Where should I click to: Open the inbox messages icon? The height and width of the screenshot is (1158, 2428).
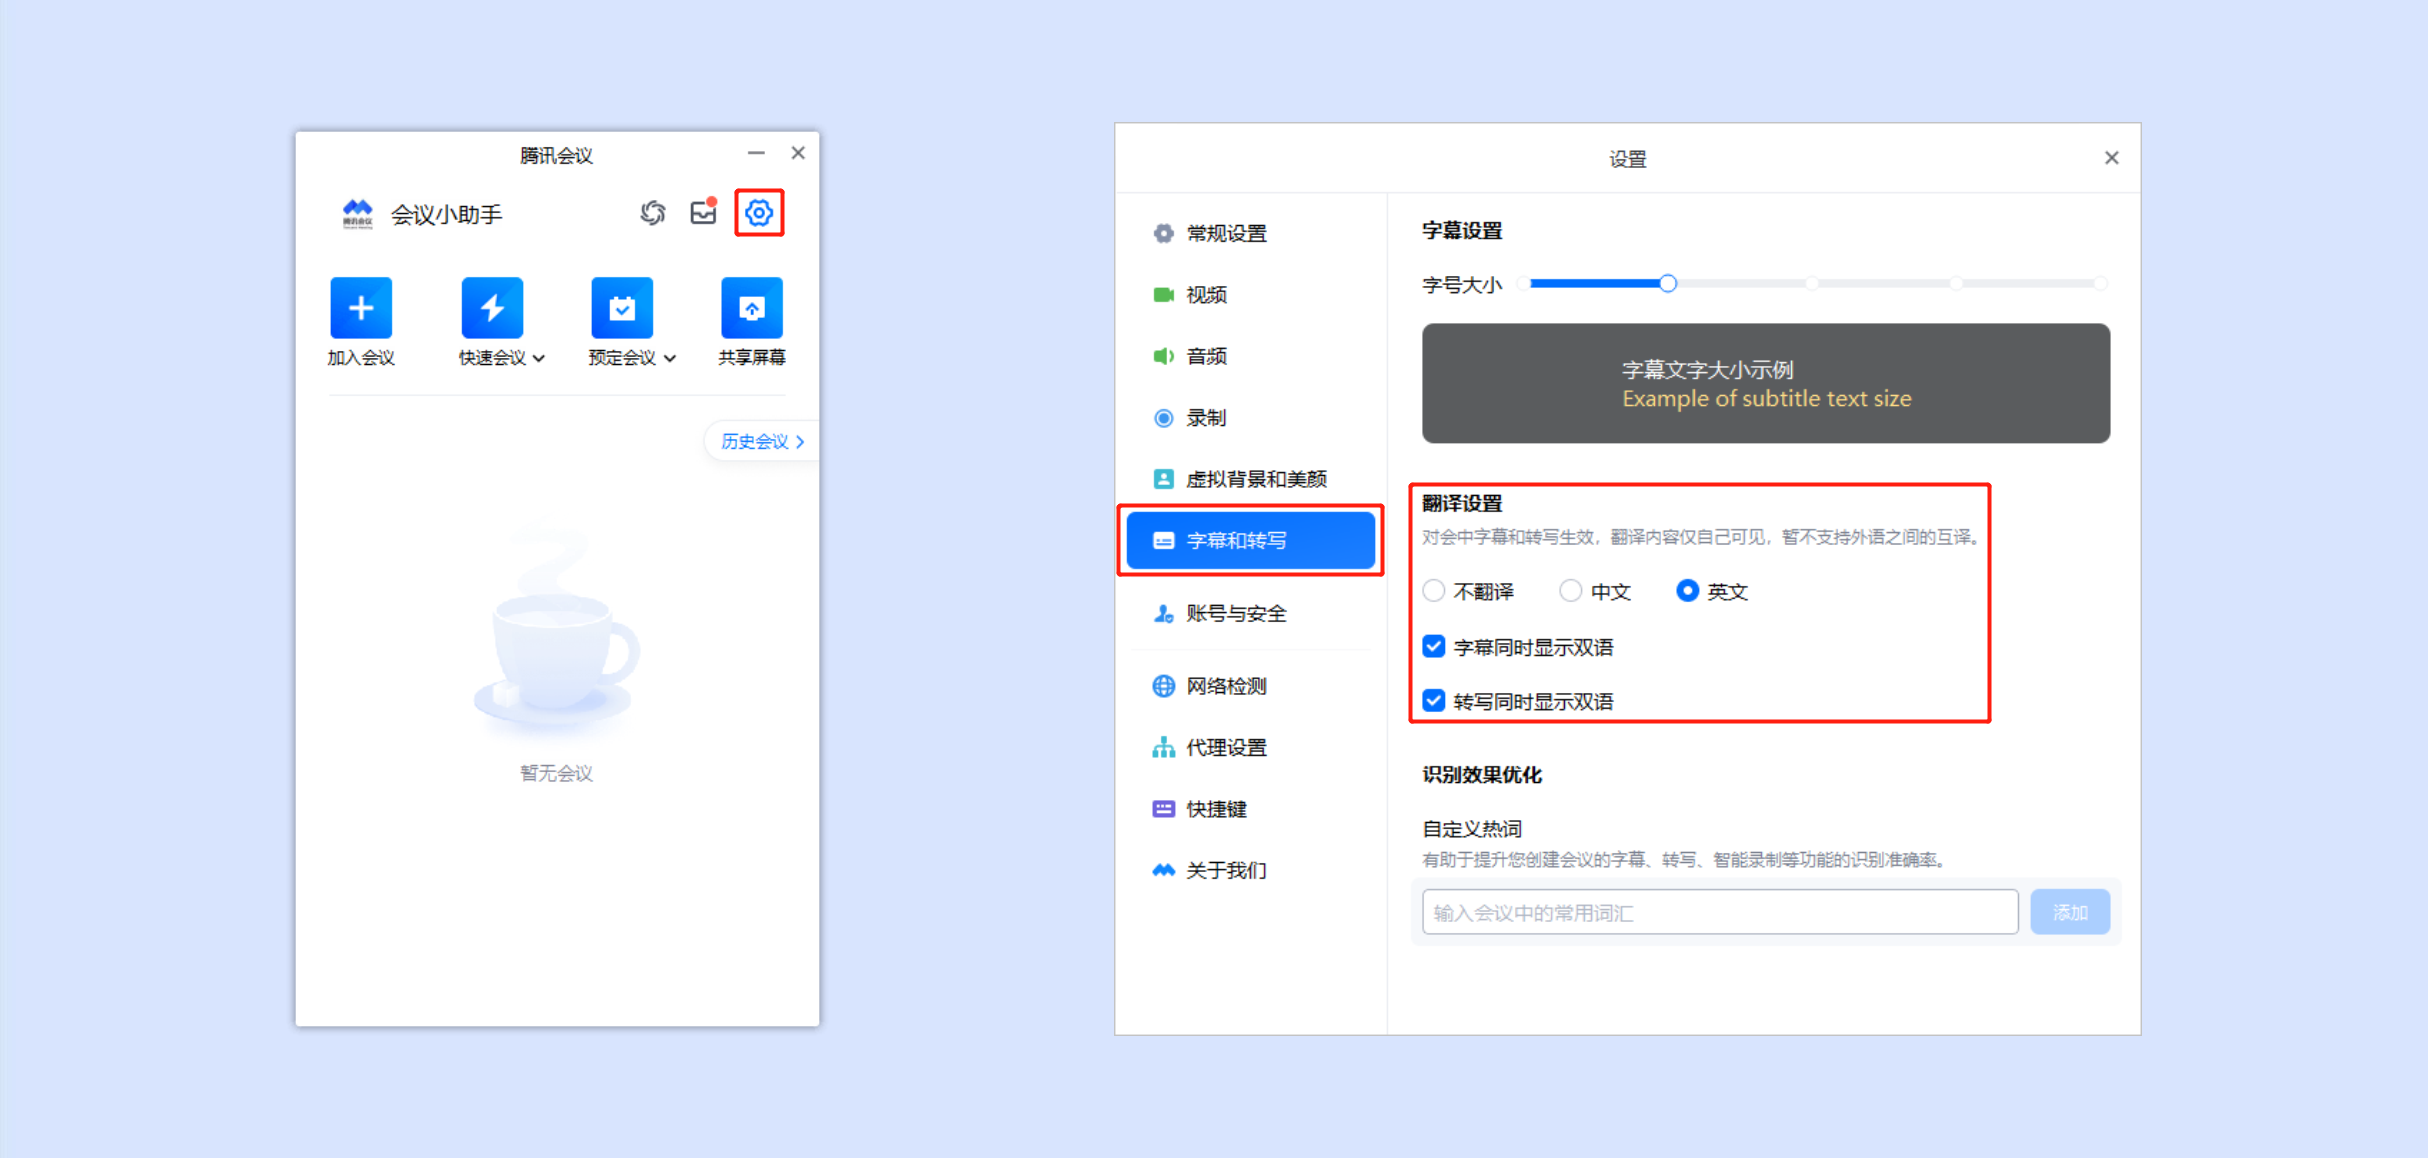[704, 212]
